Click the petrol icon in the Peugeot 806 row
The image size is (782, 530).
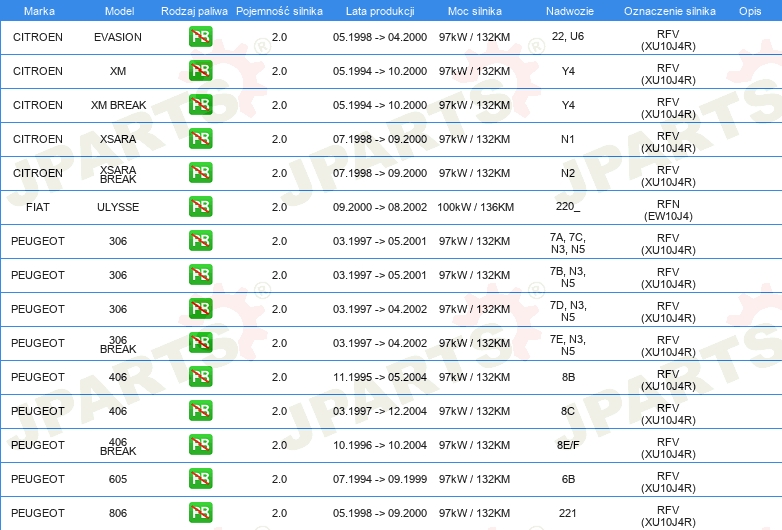200,513
